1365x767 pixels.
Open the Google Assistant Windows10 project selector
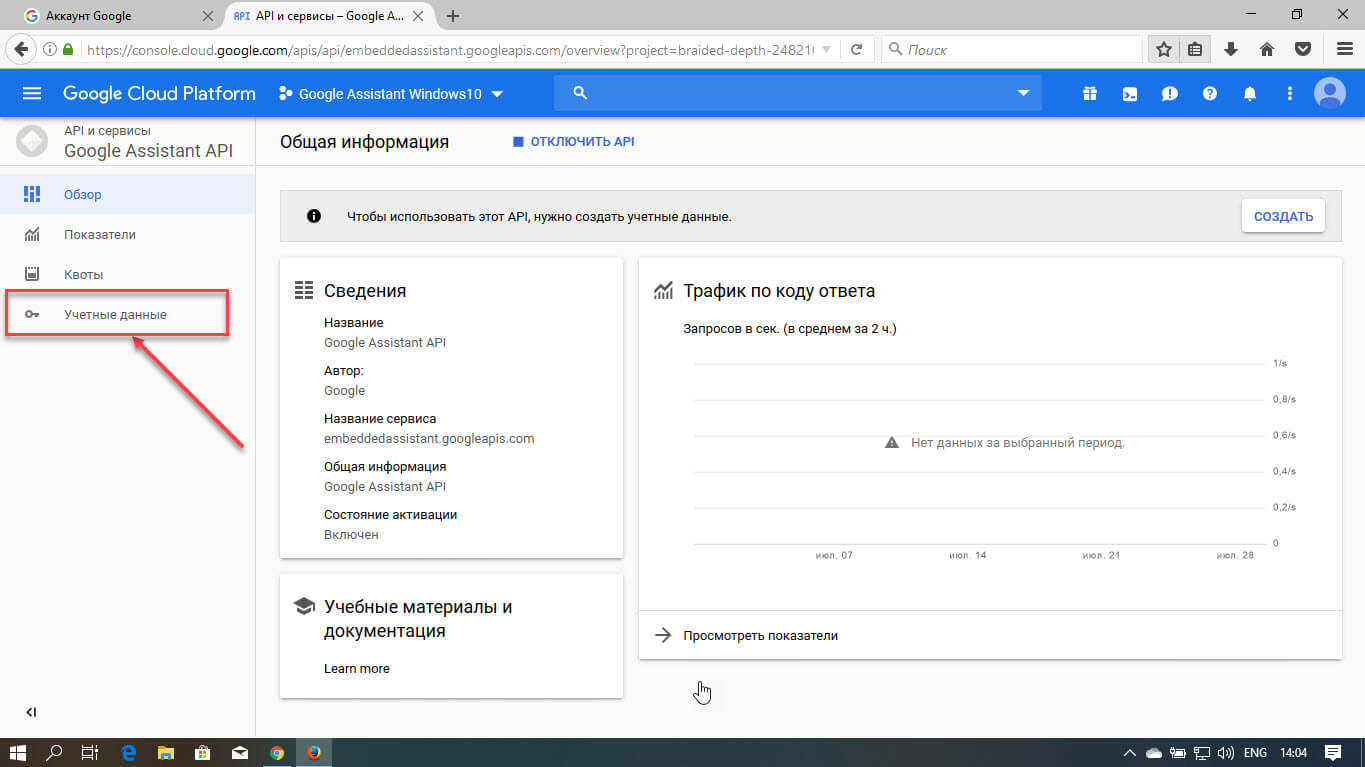pos(391,94)
